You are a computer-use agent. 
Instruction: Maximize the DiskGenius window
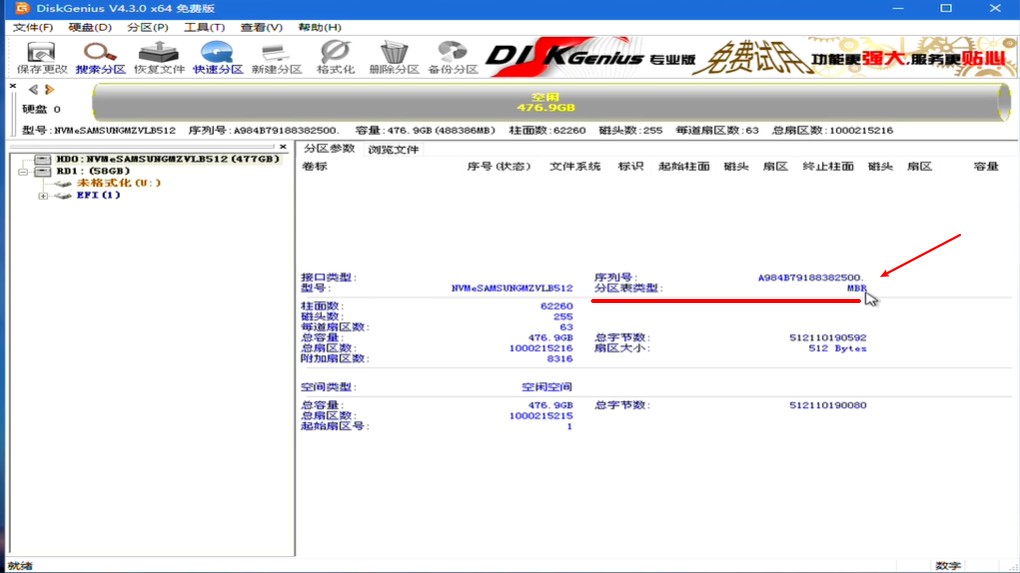(946, 8)
